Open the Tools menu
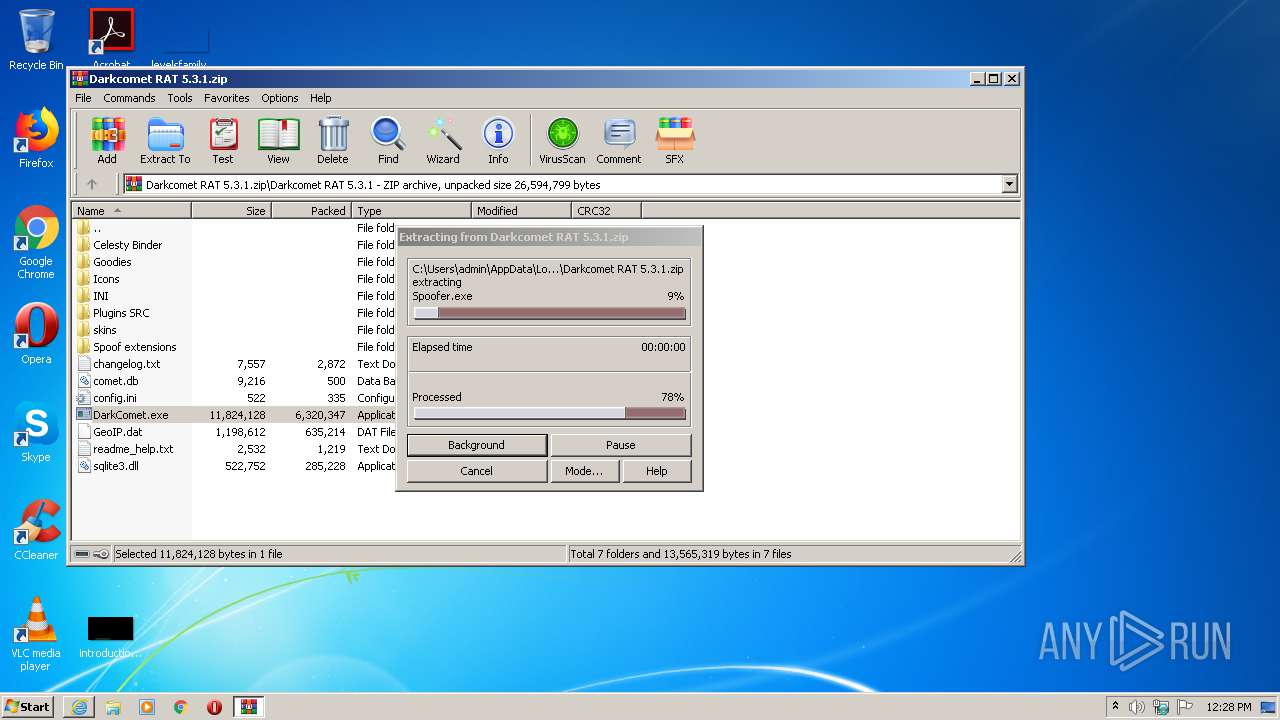This screenshot has width=1280, height=720. pyautogui.click(x=180, y=98)
